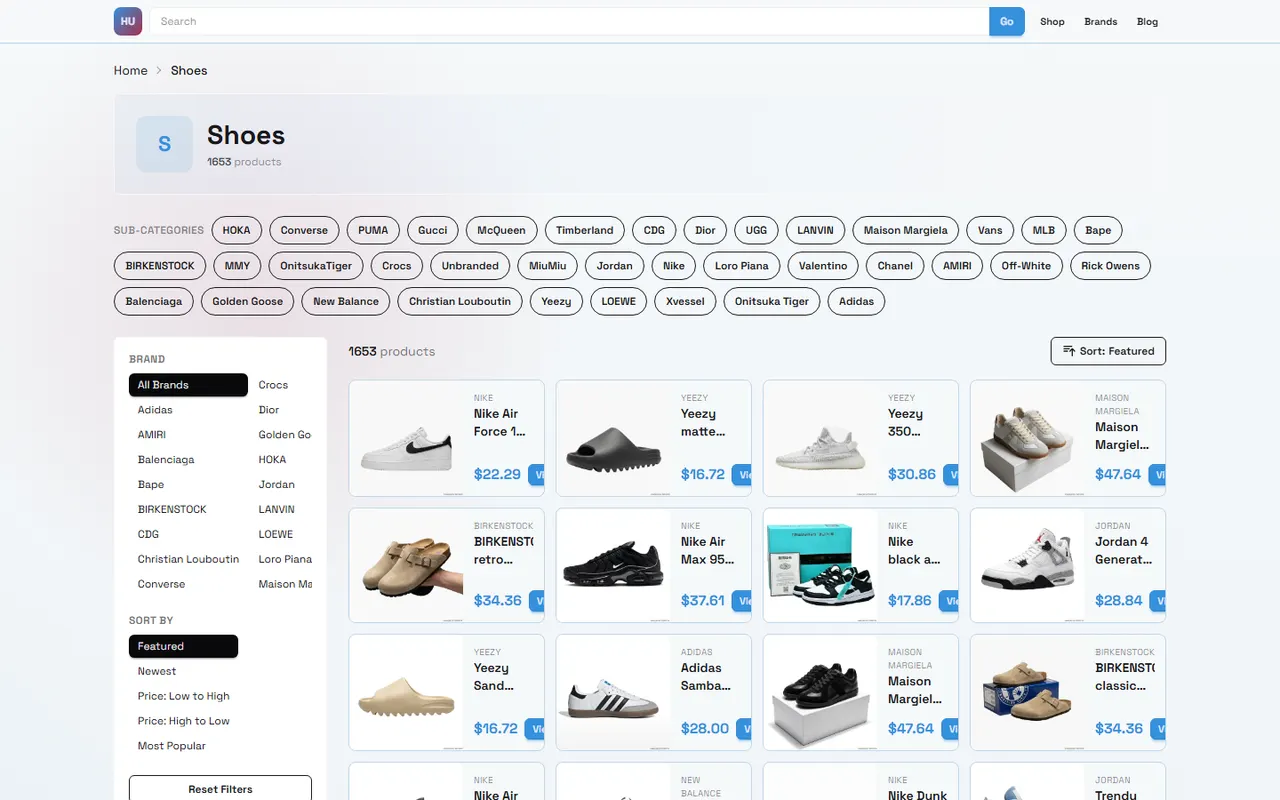Screen dimensions: 1280x800
Task: Click the search input field
Action: pos(569,21)
